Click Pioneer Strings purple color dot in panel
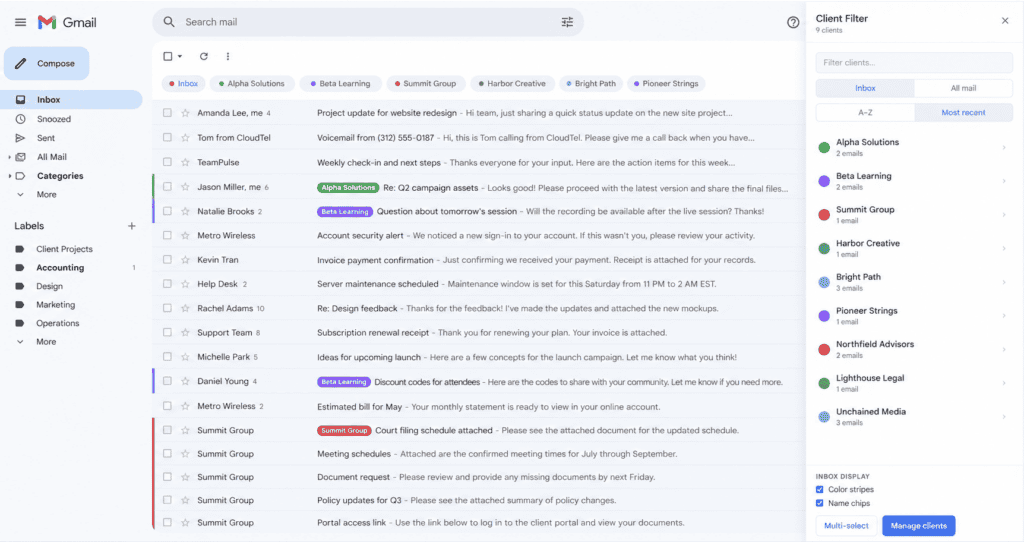1024x542 pixels. pos(824,316)
